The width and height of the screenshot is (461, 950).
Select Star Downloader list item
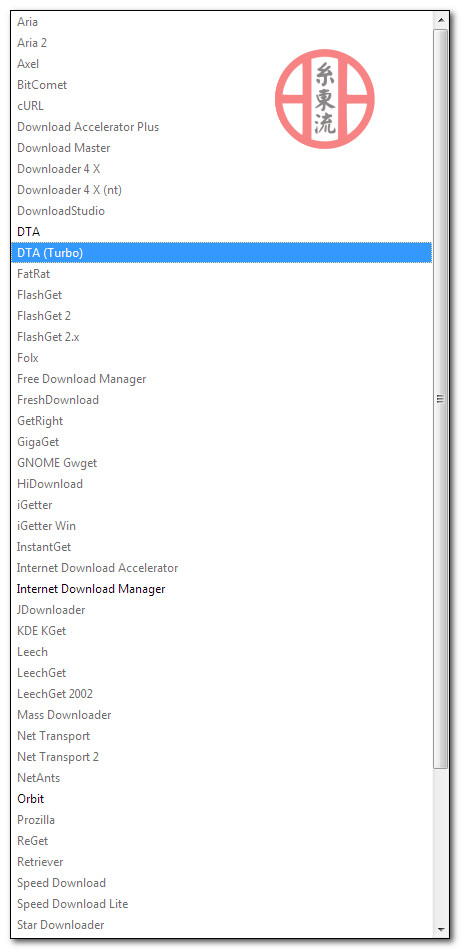tap(222, 925)
